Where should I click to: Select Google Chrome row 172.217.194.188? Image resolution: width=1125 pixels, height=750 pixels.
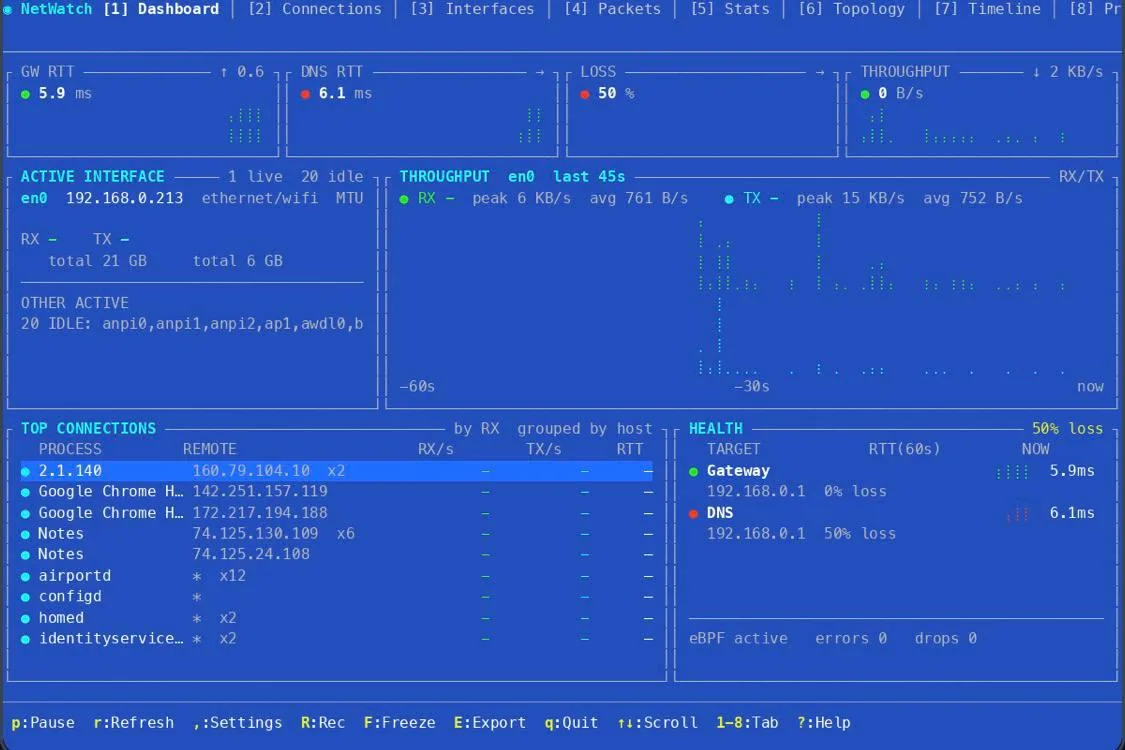pyautogui.click(x=336, y=513)
